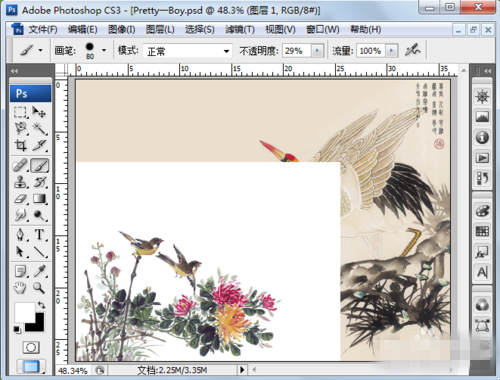Viewport: 500px width, 380px height.
Task: Select the Zoom tool
Action: pos(39,287)
